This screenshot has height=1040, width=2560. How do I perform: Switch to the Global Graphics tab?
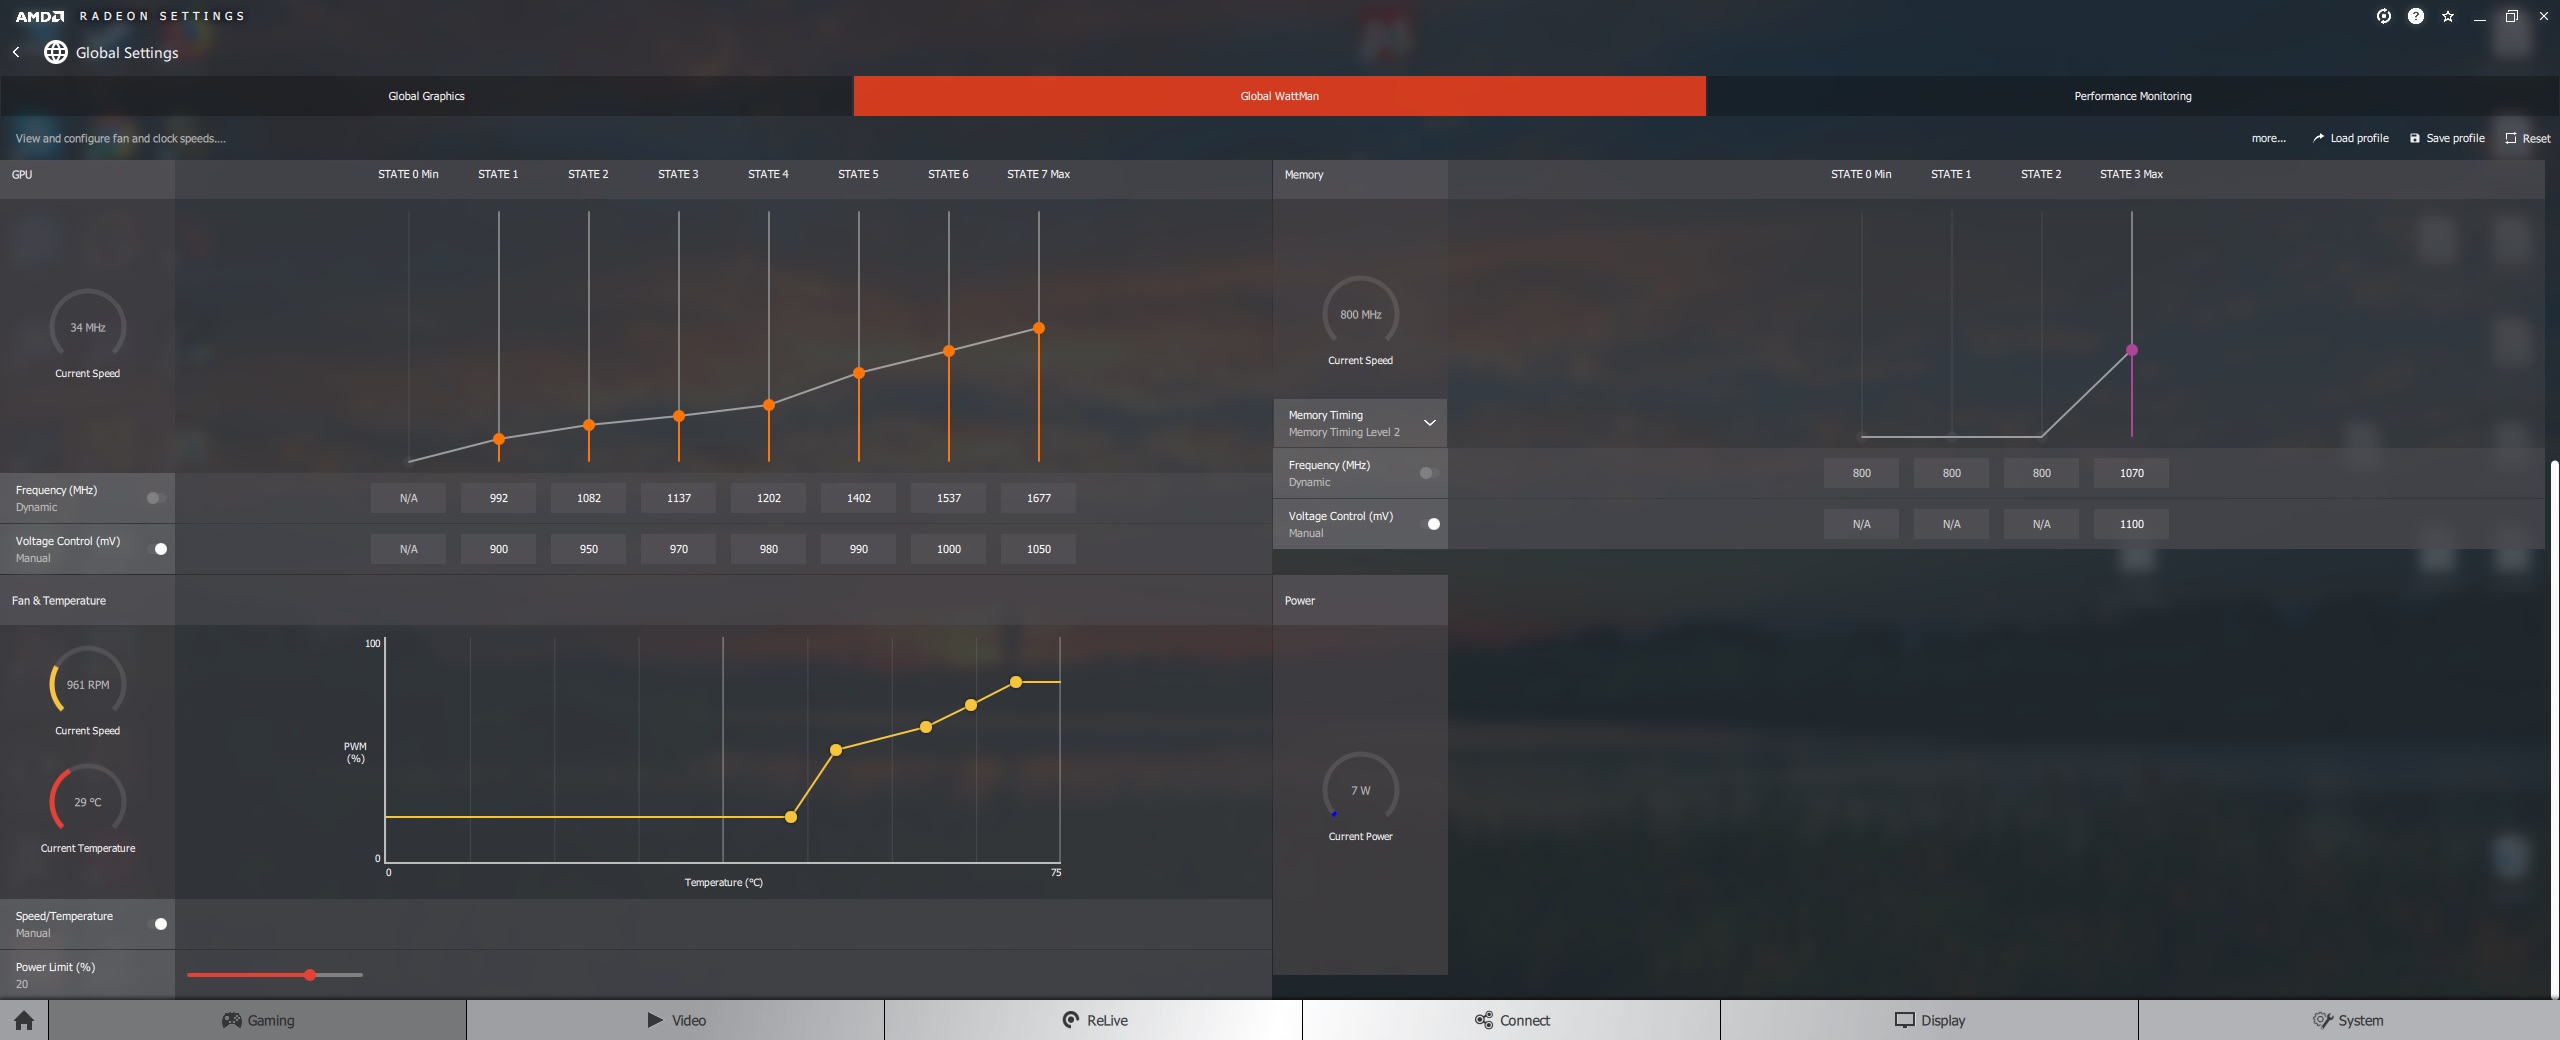(426, 96)
